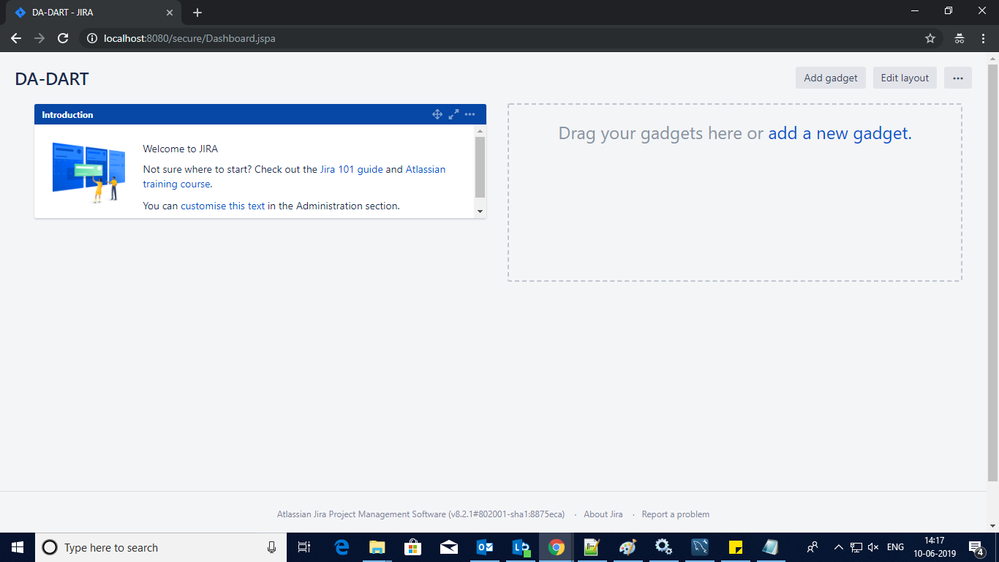
Task: Click the Incognito icon in the Chrome toolbar
Action: click(x=959, y=38)
